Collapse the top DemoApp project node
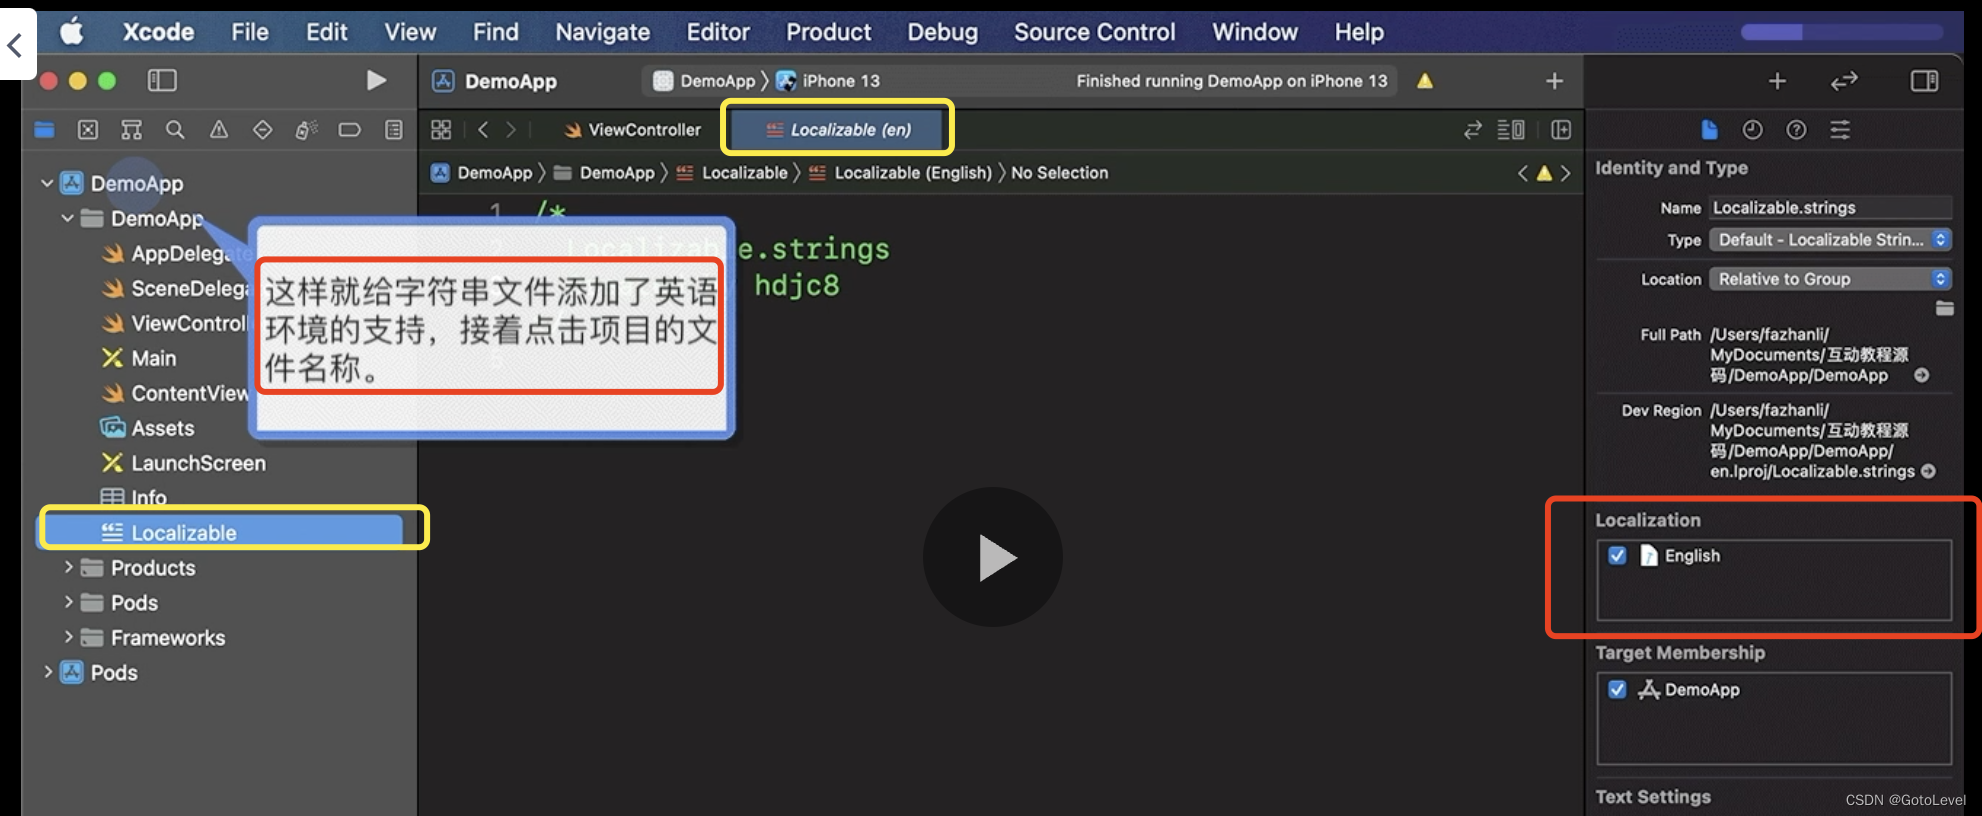The width and height of the screenshot is (1982, 816). (x=47, y=183)
